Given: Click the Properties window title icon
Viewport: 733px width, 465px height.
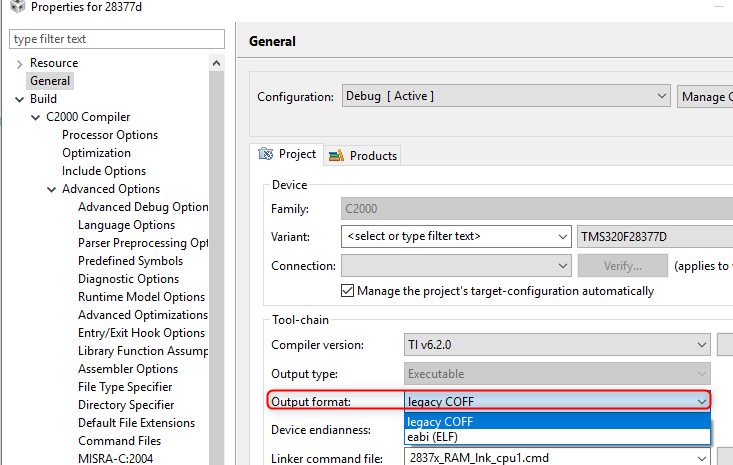Looking at the screenshot, I should pyautogui.click(x=16, y=8).
